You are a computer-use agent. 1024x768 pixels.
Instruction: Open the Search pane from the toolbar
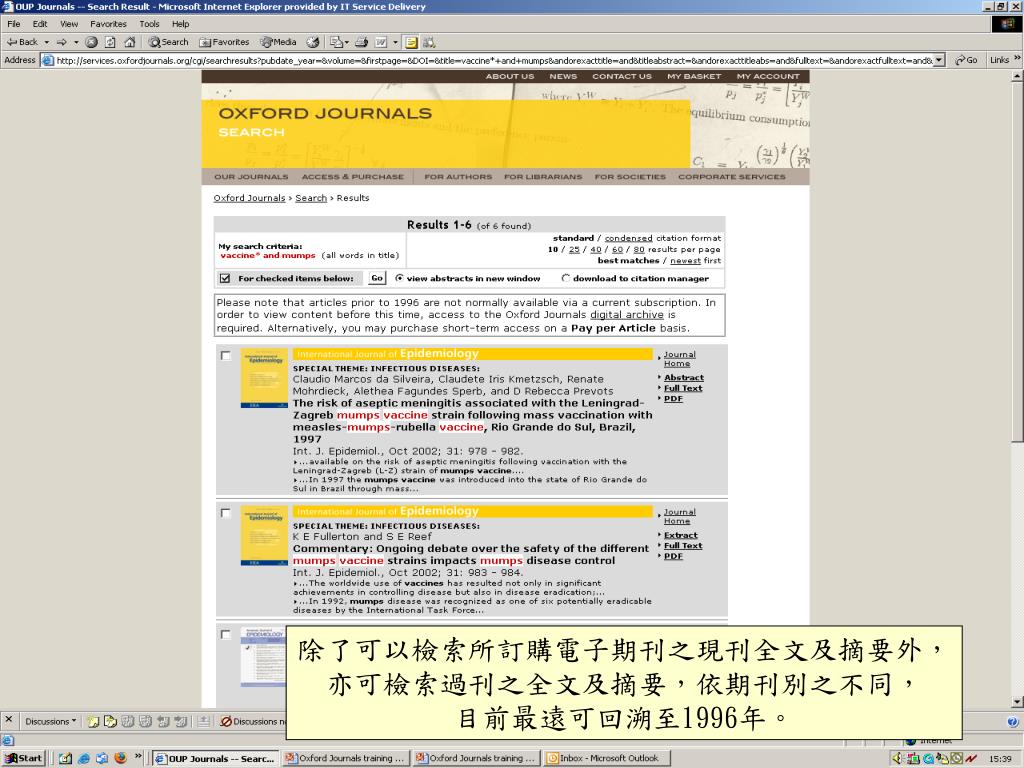(x=168, y=42)
